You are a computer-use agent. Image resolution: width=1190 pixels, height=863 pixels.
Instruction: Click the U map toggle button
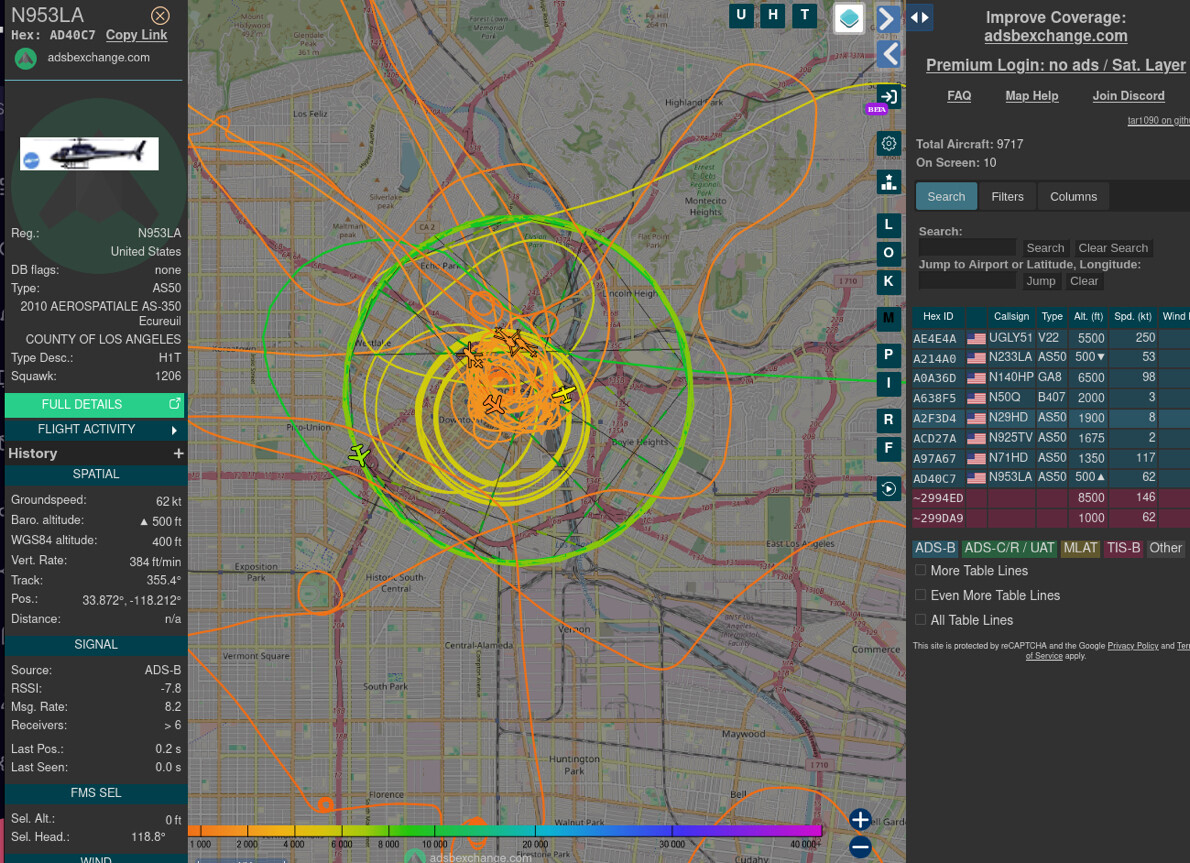(x=741, y=15)
